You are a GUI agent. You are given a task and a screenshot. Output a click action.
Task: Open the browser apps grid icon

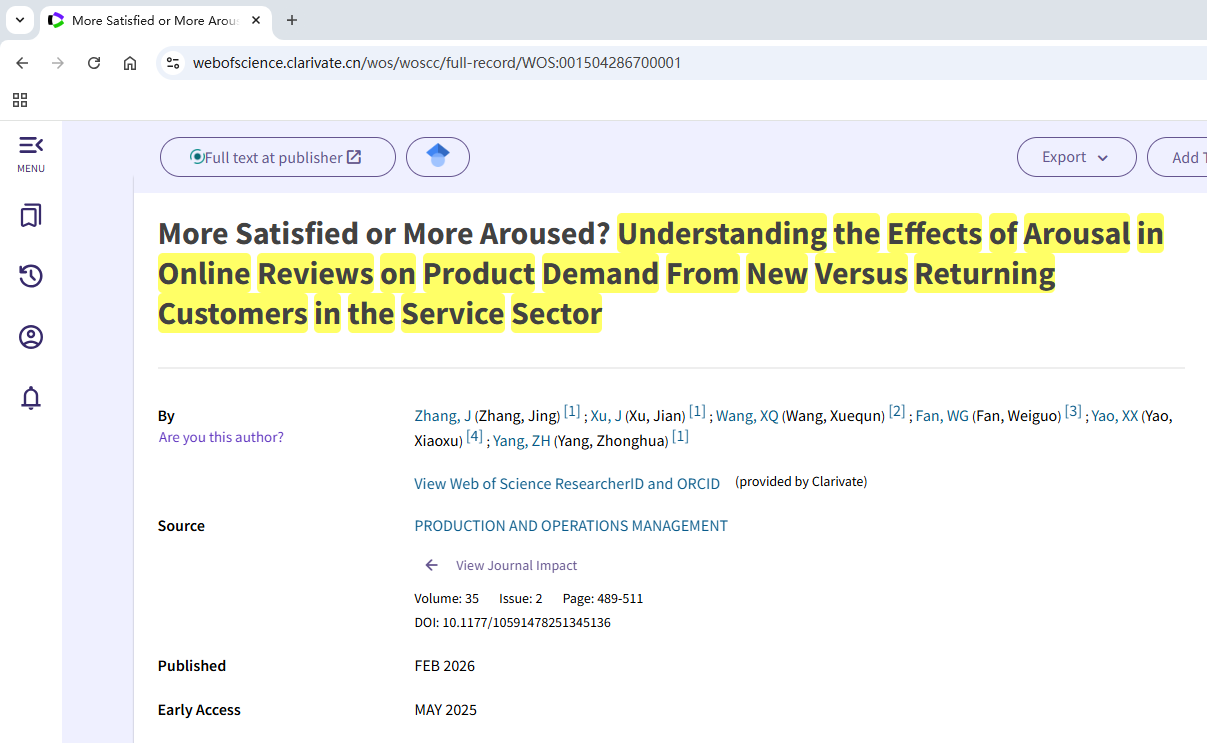[20, 100]
